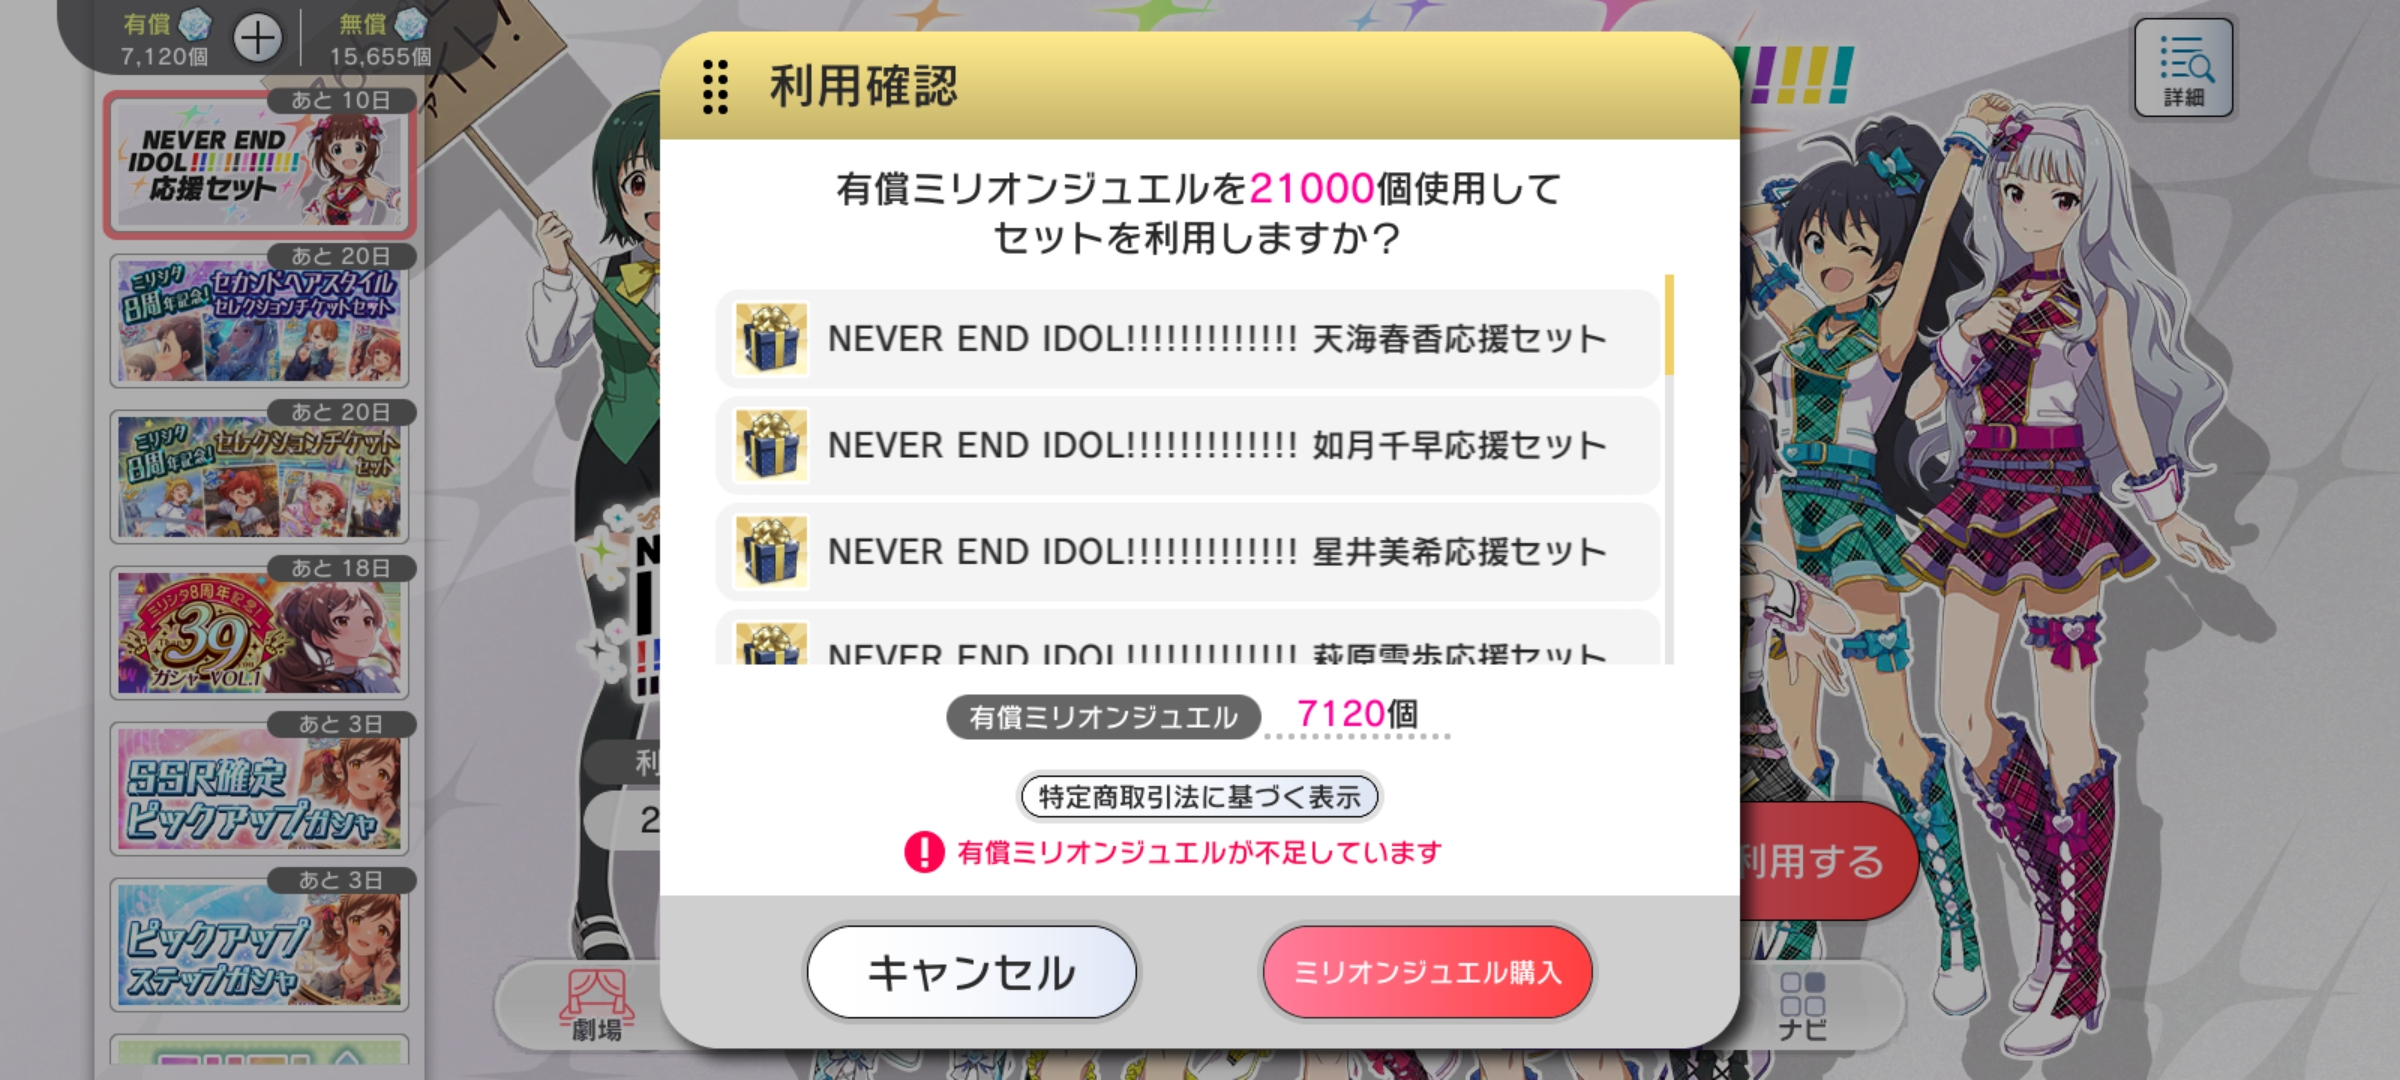Tap the red exclamation warning icon

924,852
